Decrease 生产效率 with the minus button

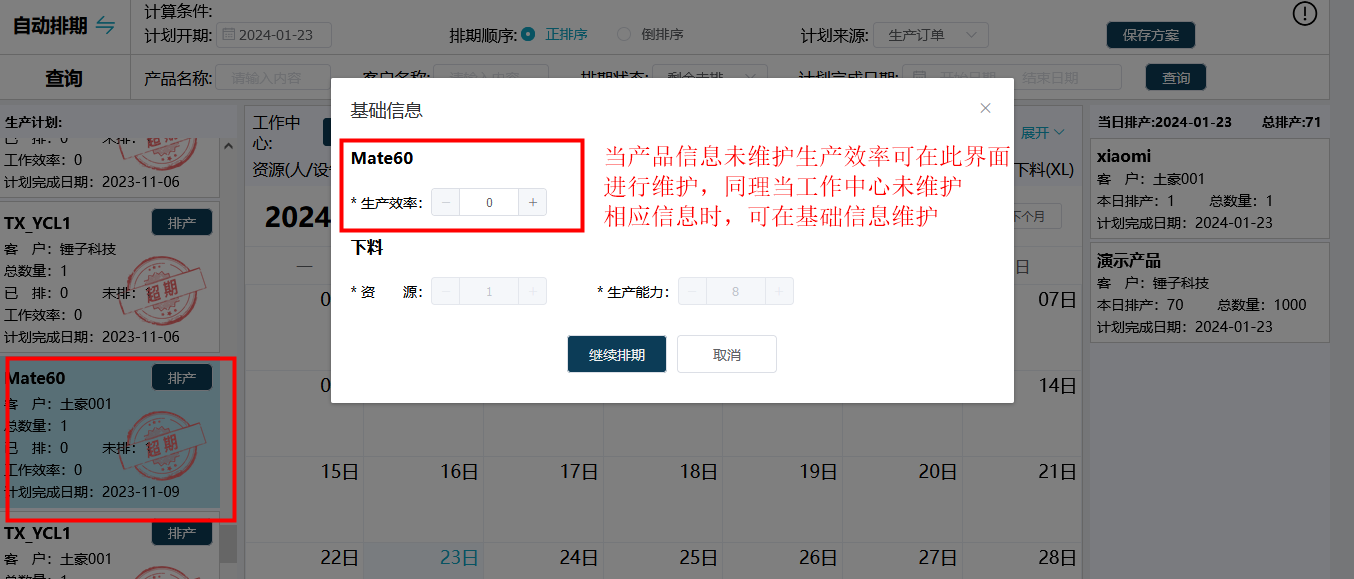pyautogui.click(x=446, y=202)
